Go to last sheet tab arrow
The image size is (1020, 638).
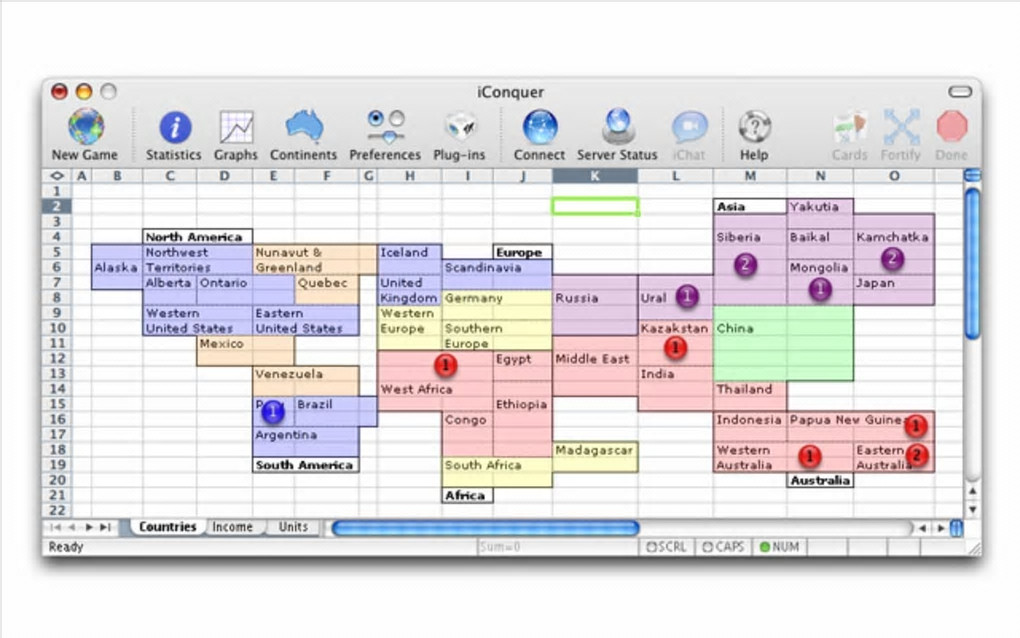[x=105, y=527]
